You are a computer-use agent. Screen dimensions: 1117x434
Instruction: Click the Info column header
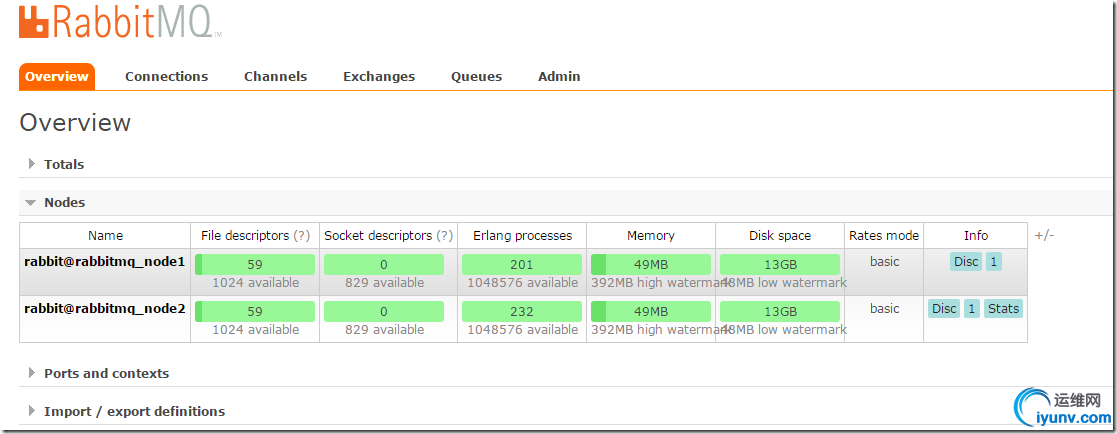(976, 235)
